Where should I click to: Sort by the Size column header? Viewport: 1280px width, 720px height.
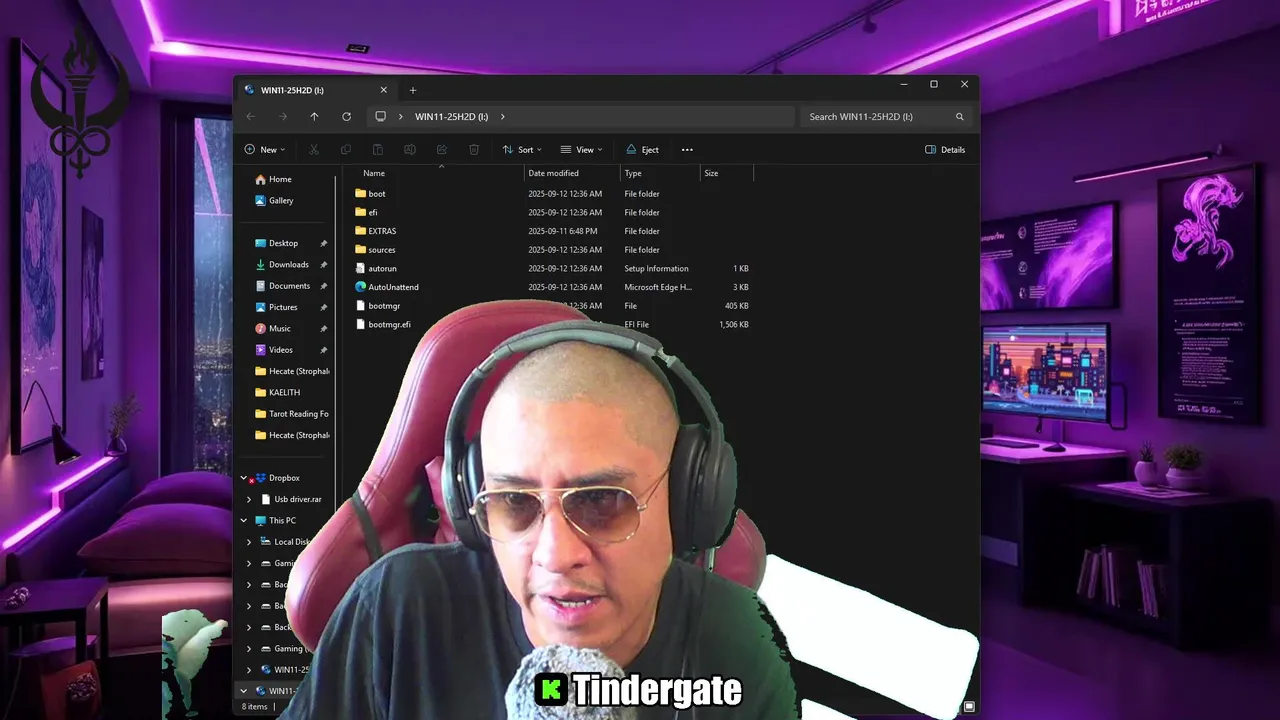[x=711, y=174]
